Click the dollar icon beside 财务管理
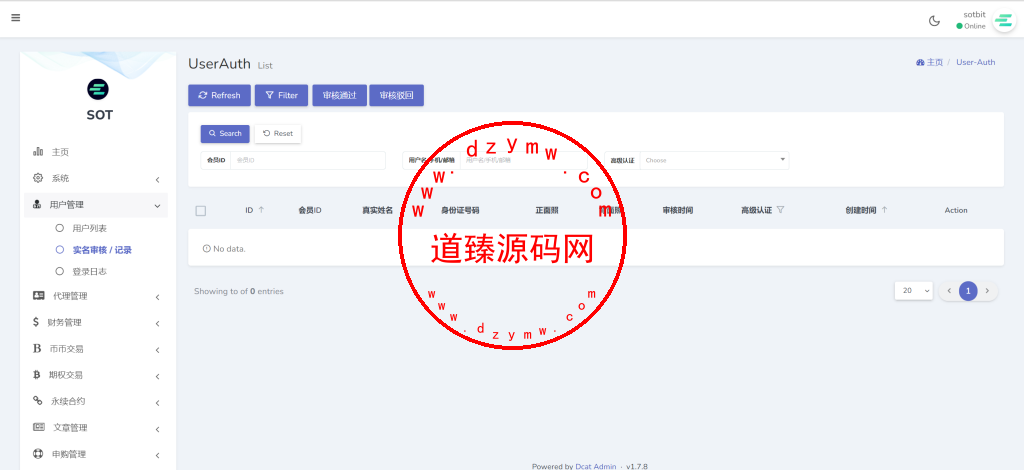1024x470 pixels. point(36,322)
